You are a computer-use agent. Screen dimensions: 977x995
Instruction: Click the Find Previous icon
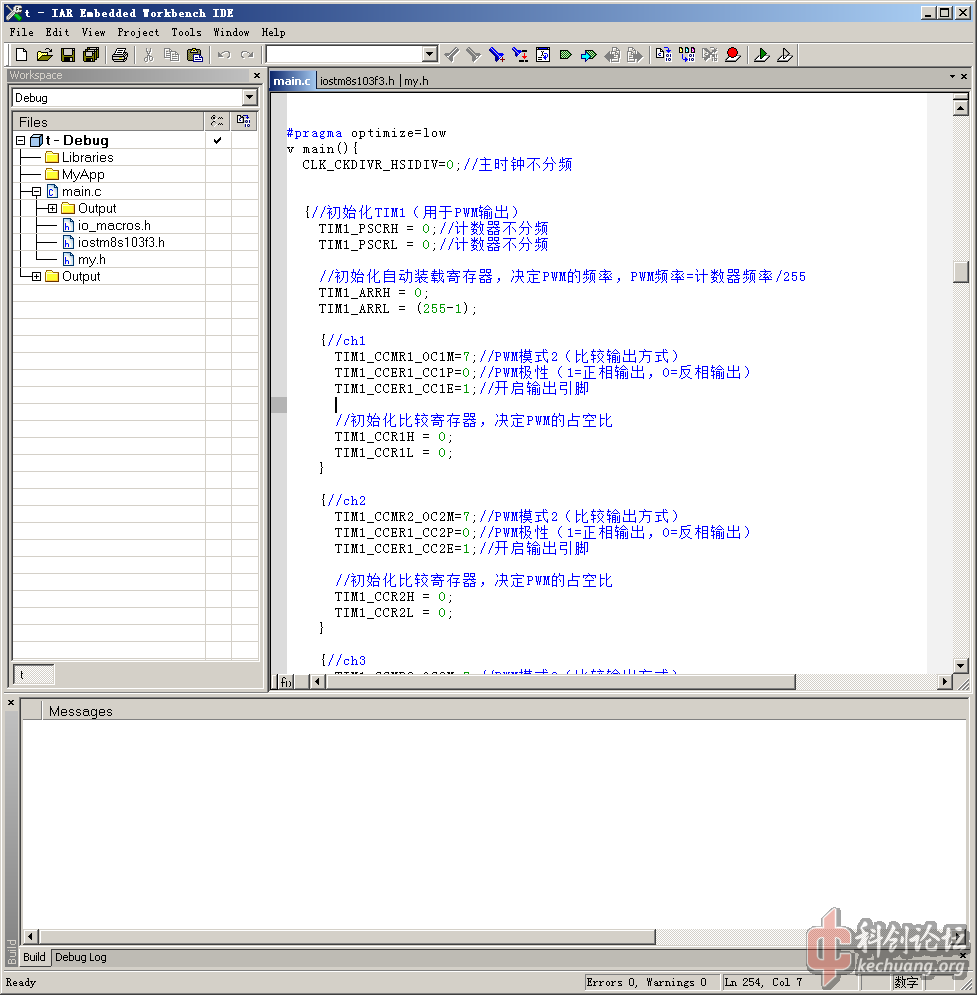tap(451, 55)
